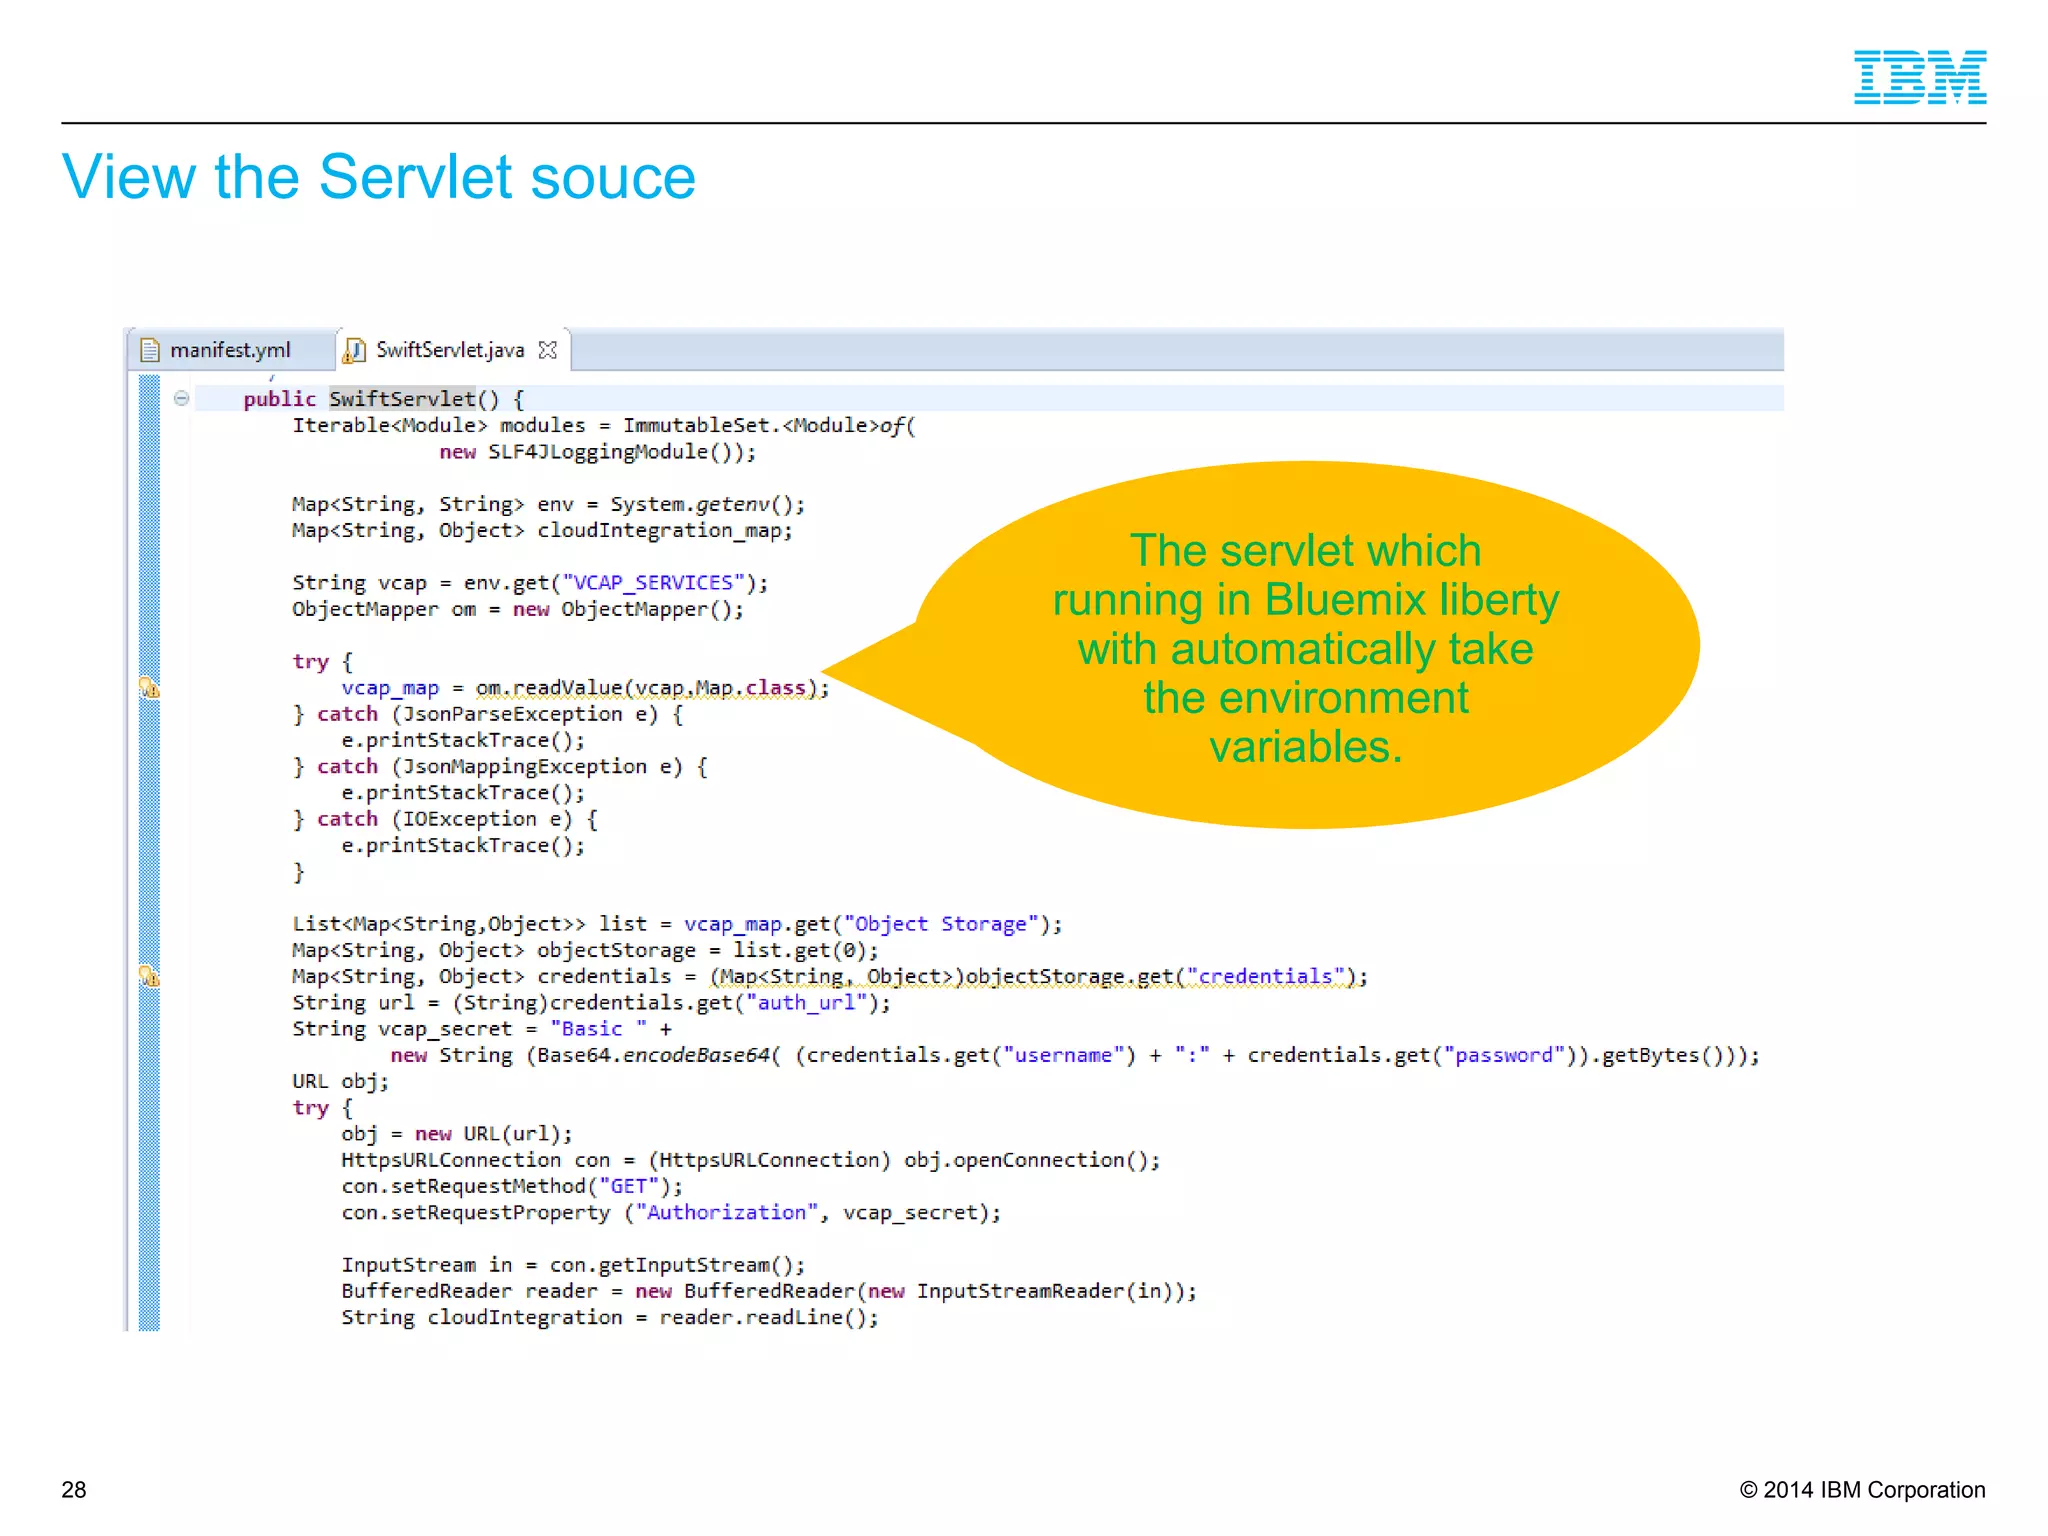This screenshot has height=1536, width=2048.
Task: Click the ObjectMapper om declaration
Action: coord(518,609)
